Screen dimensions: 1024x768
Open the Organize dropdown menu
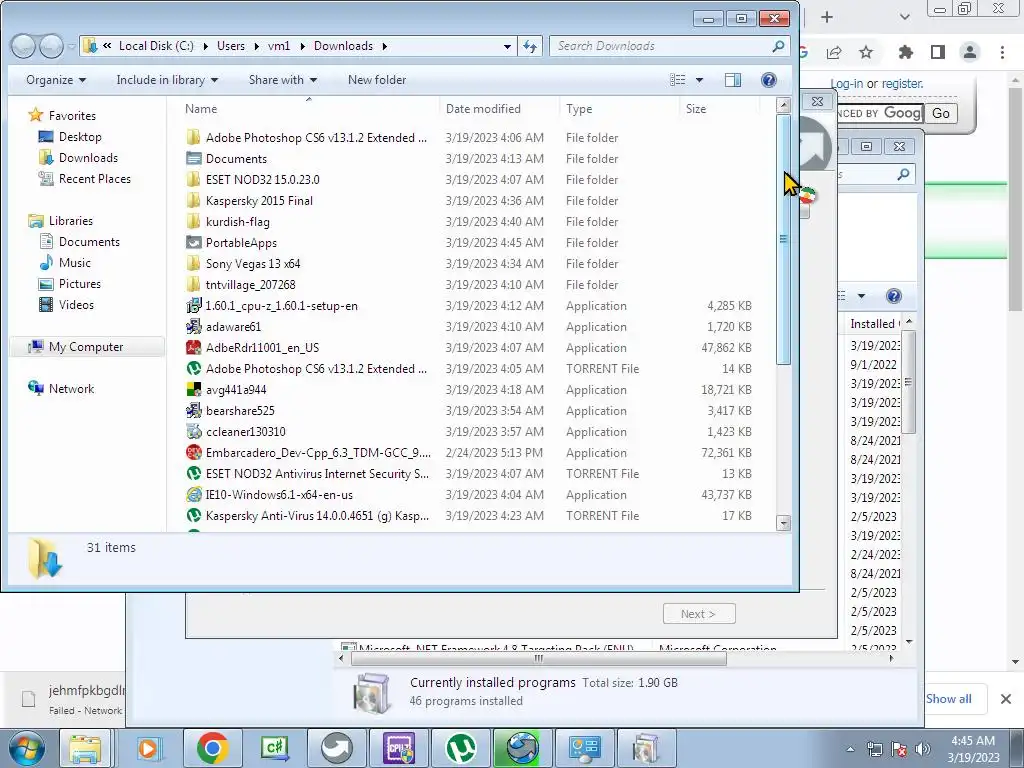coord(56,80)
